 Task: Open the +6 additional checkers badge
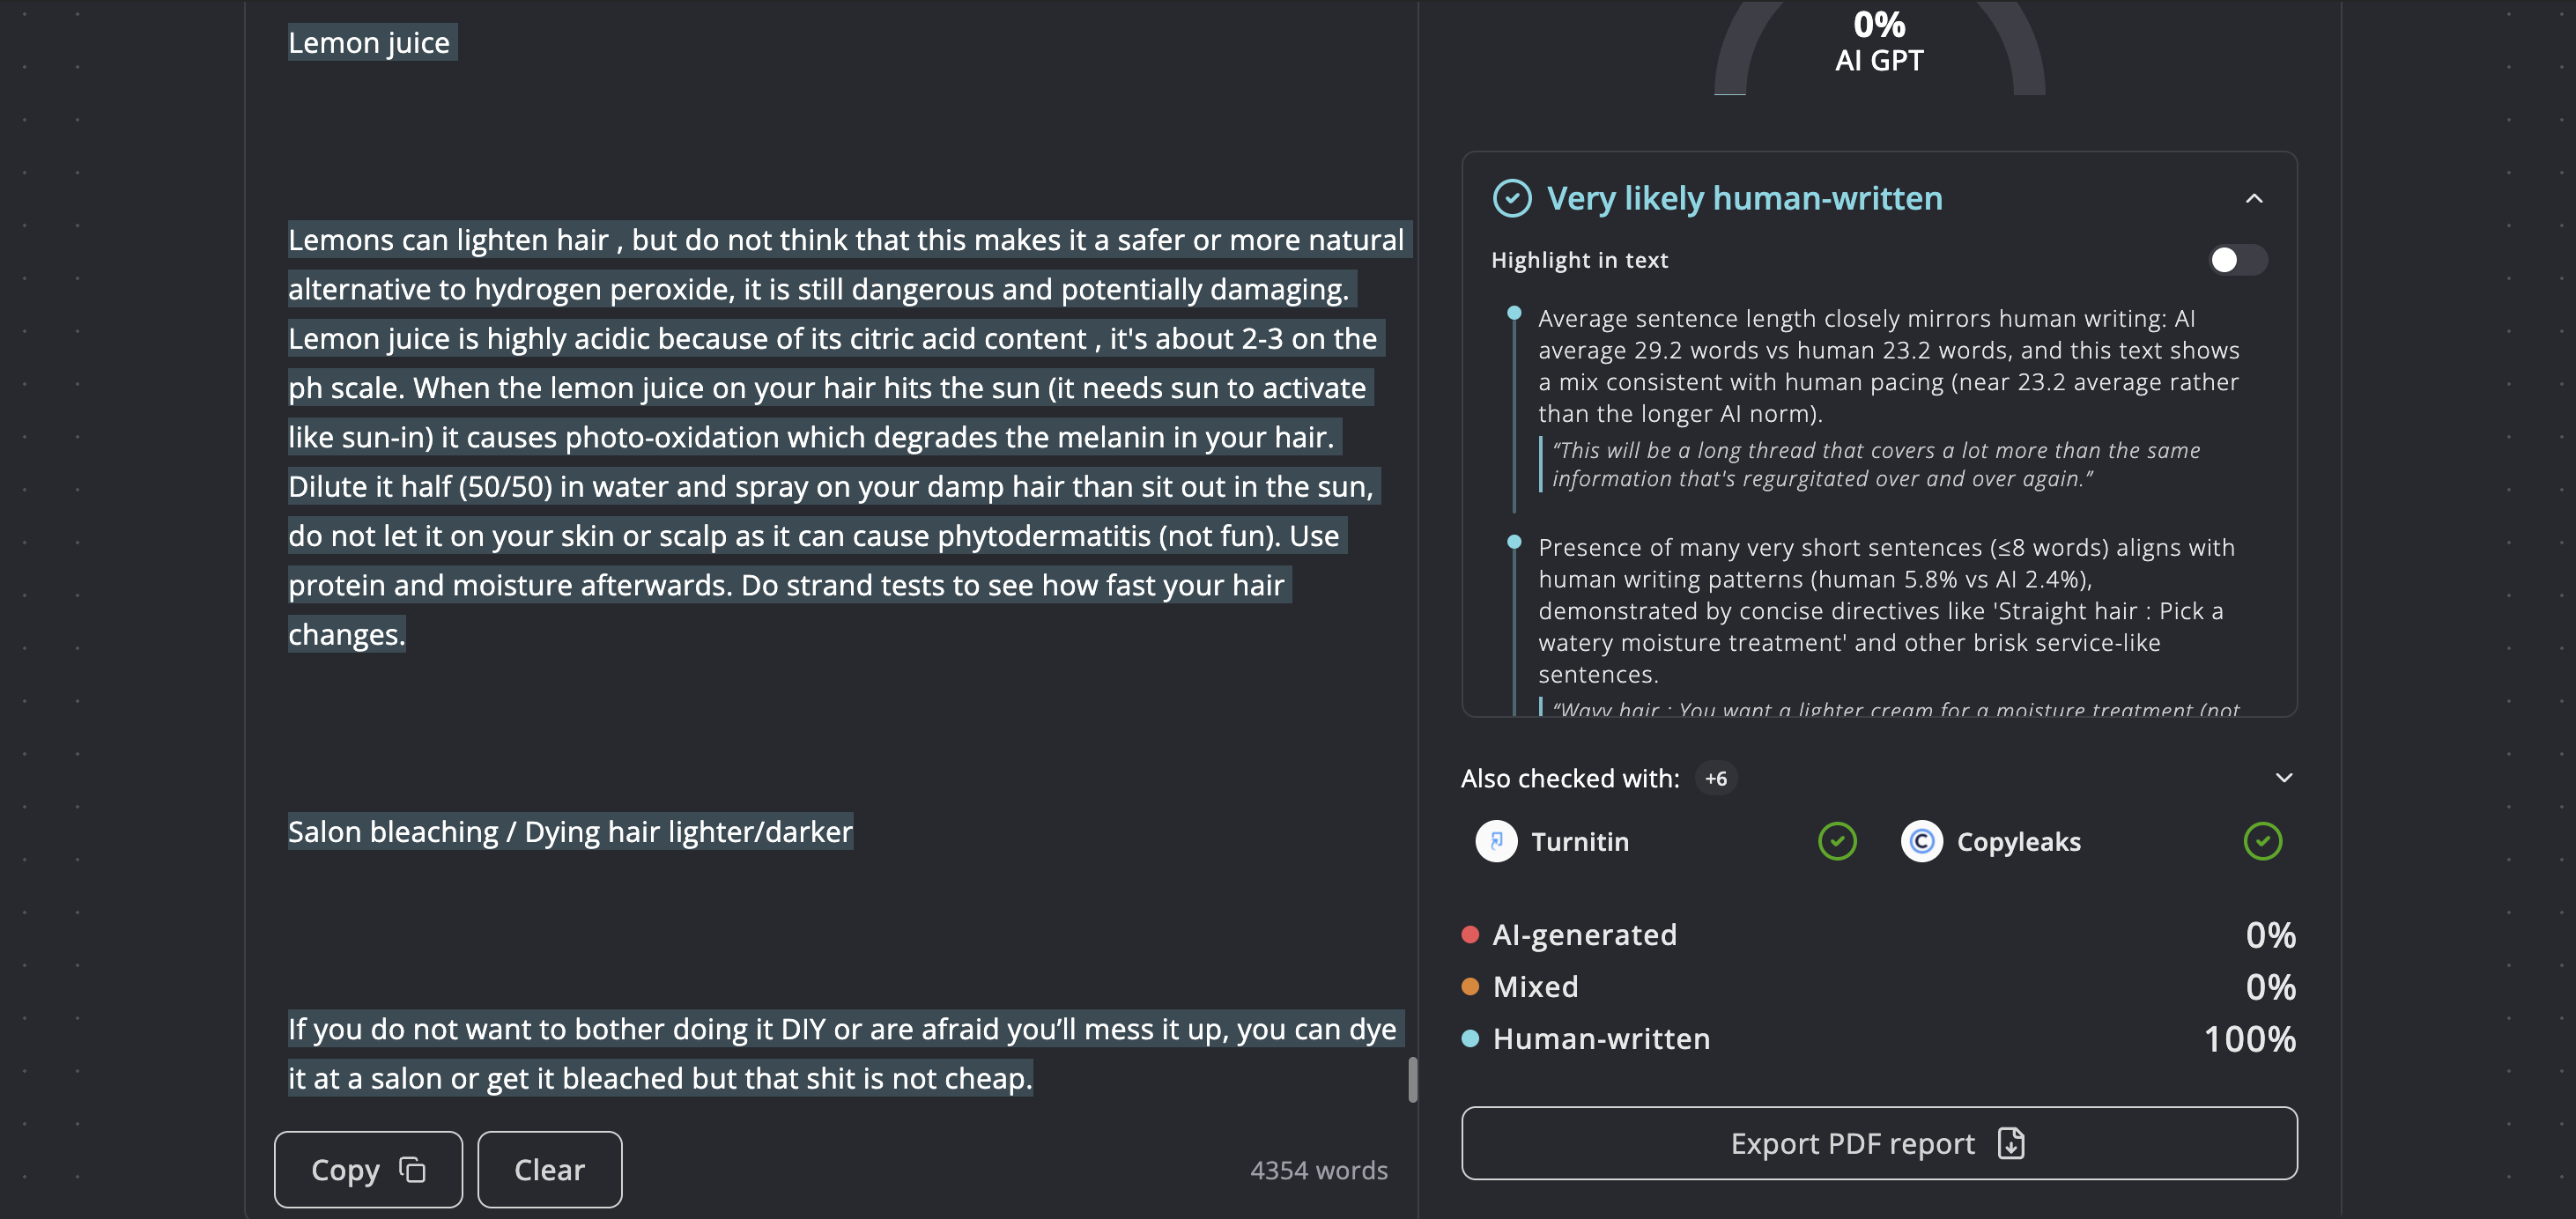pyautogui.click(x=1715, y=778)
